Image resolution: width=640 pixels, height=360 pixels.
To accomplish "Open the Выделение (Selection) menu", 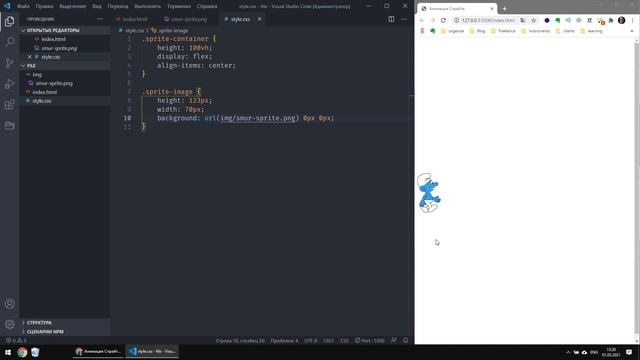I will coord(73,6).
